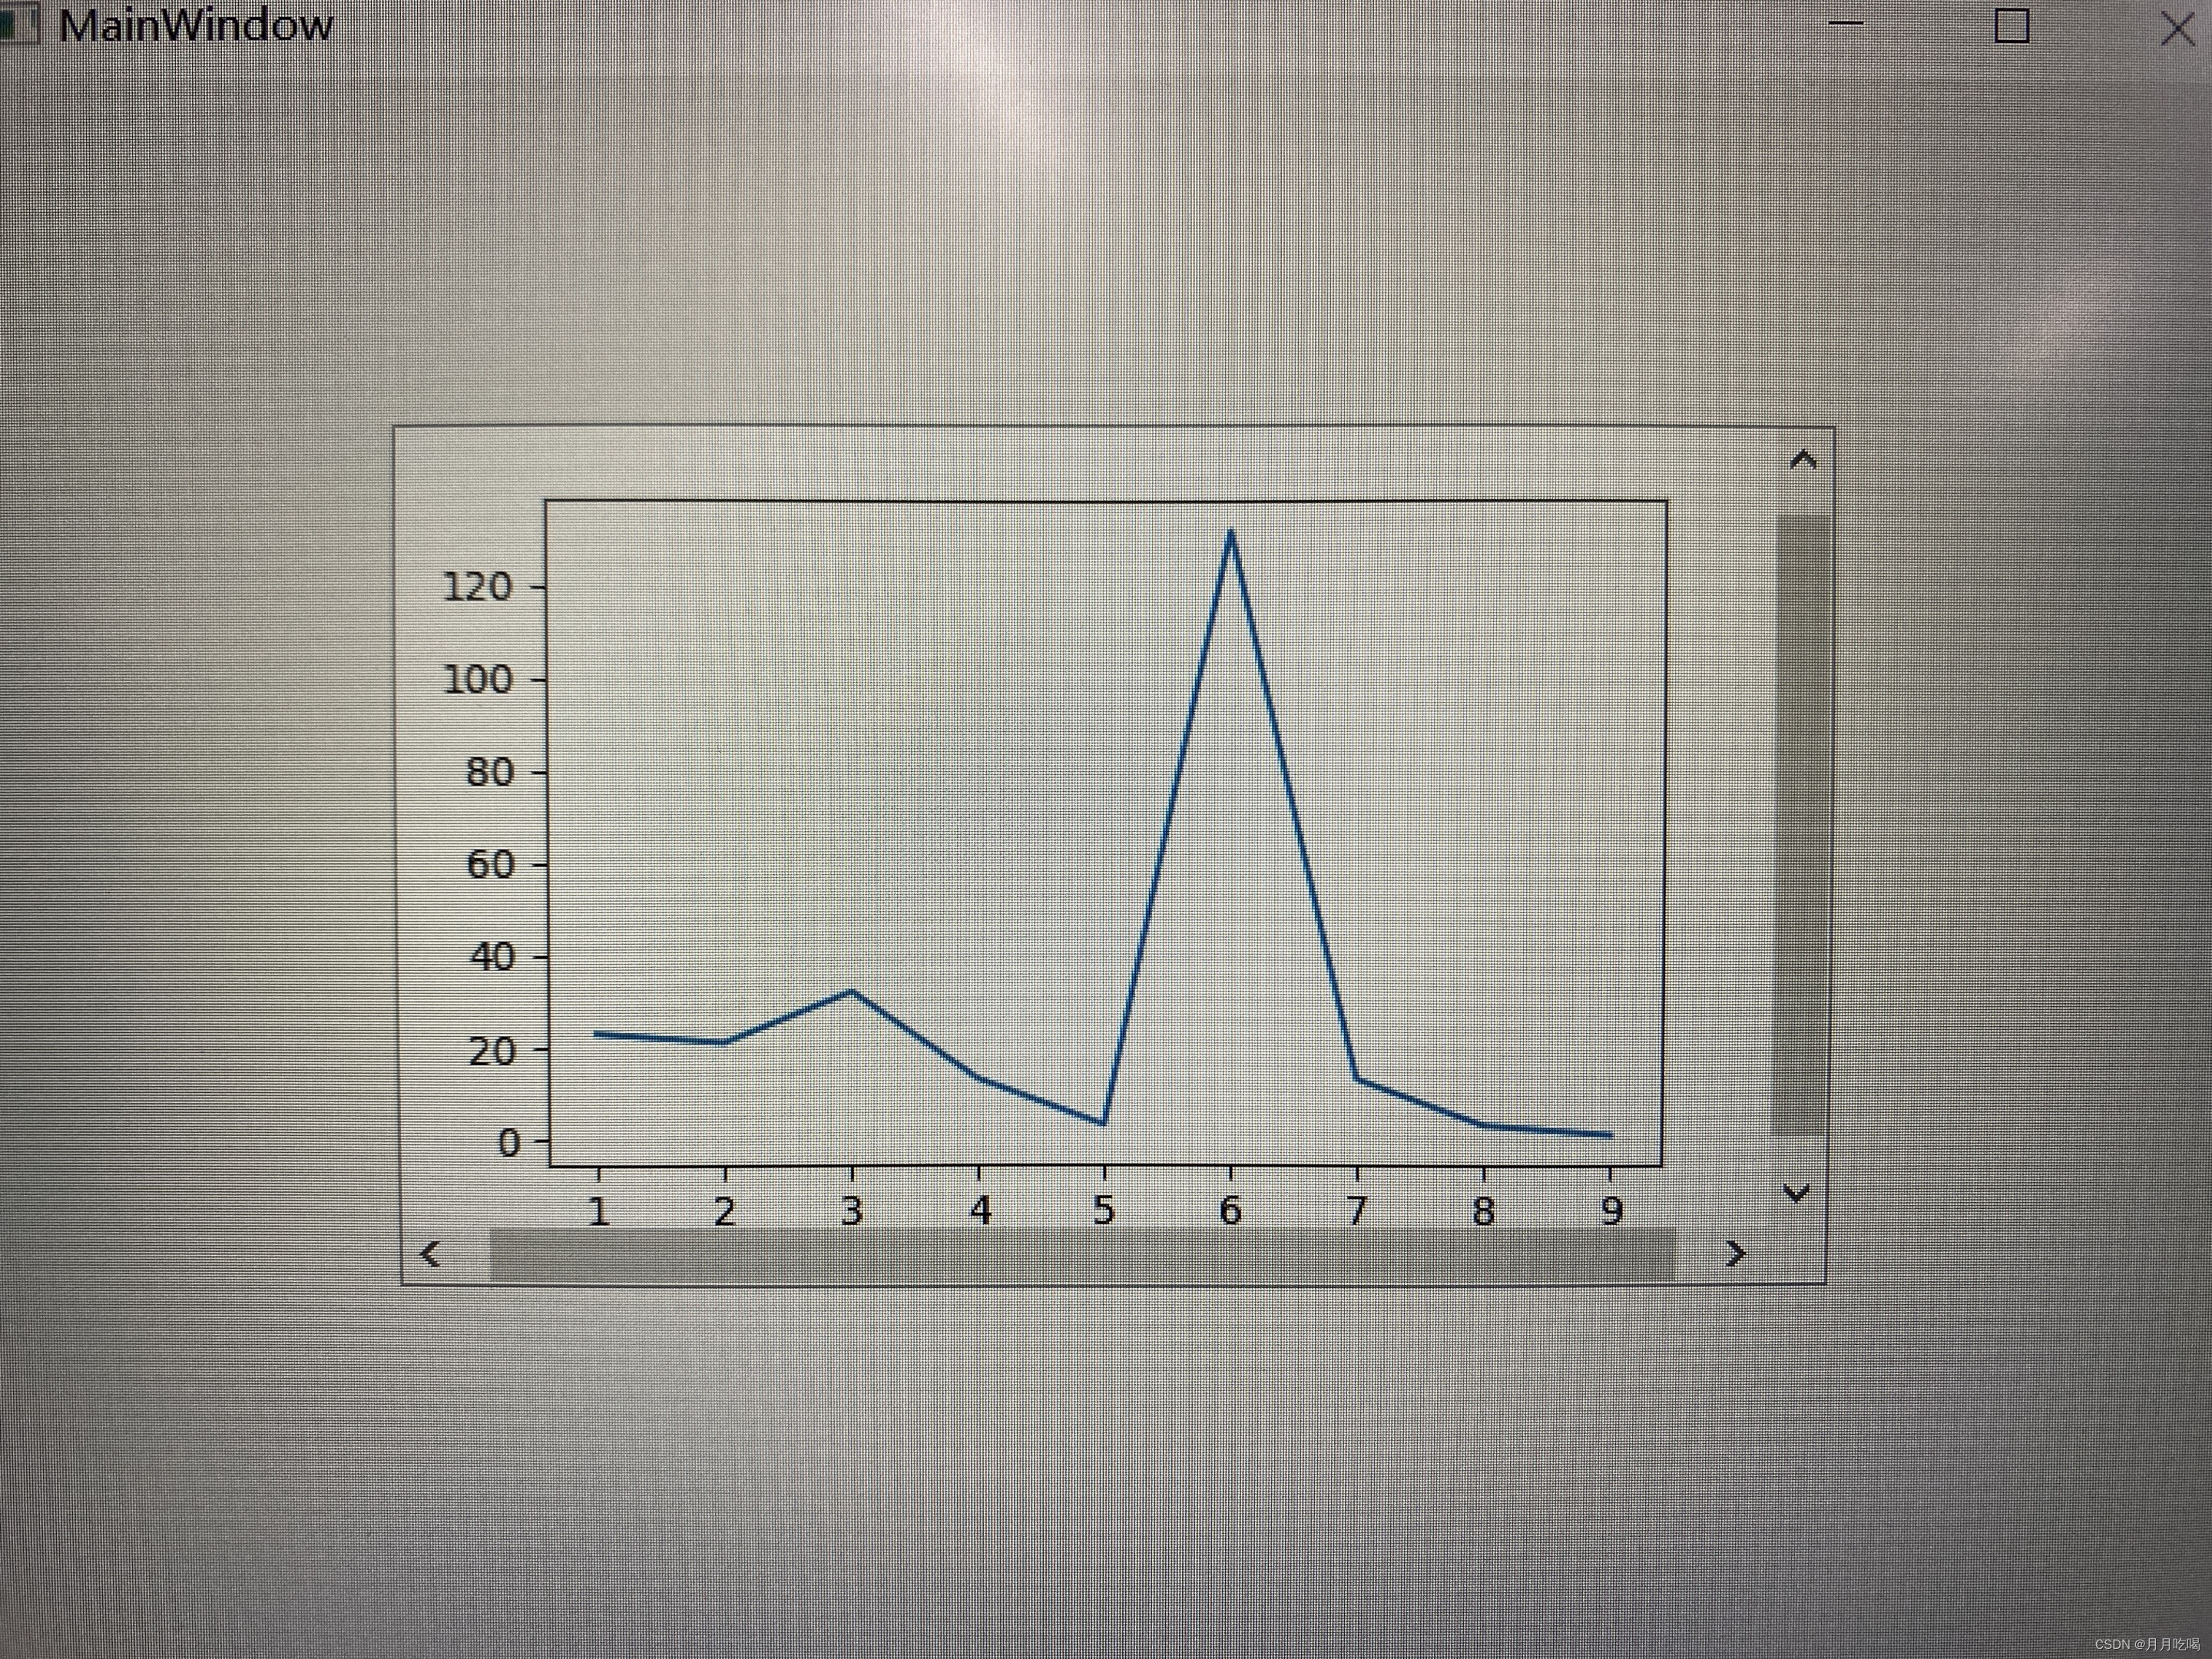The height and width of the screenshot is (1659, 2212).
Task: Click the x-axis label 7
Action: (x=1357, y=1211)
